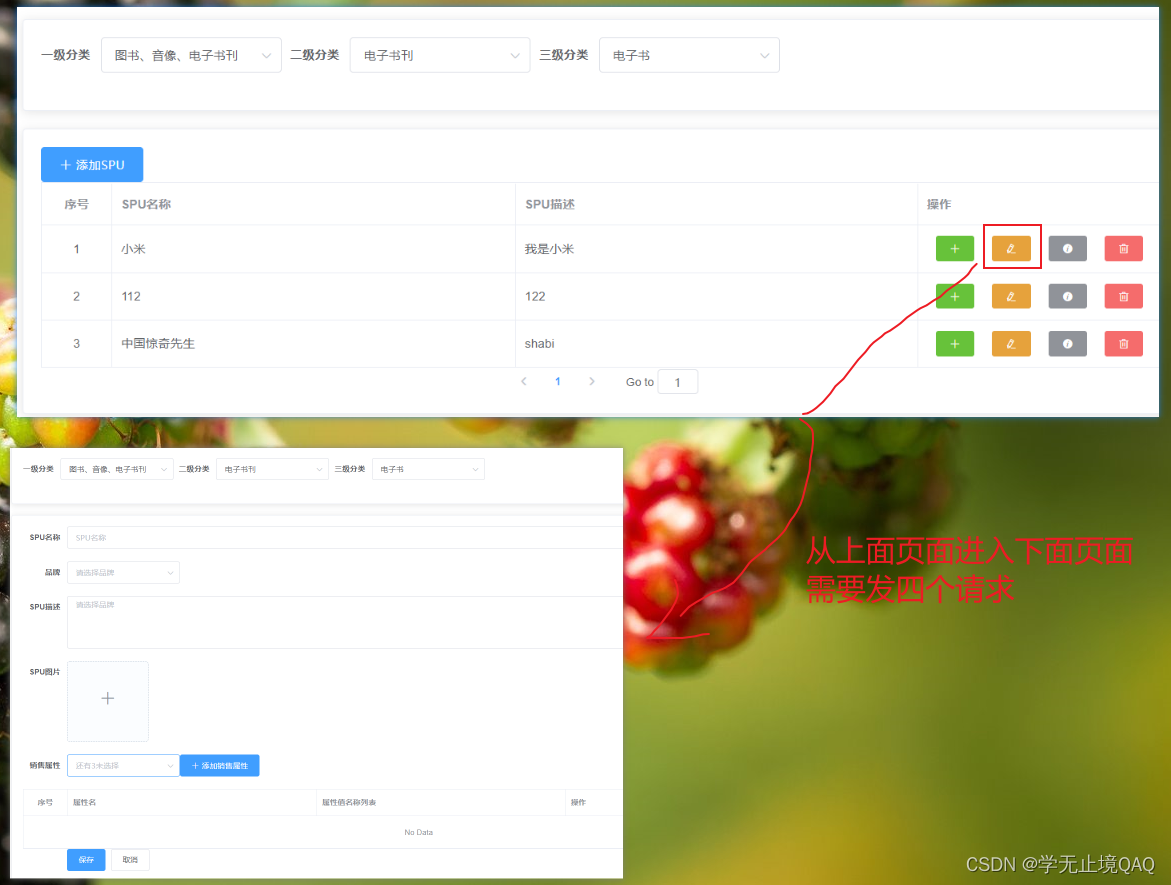This screenshot has width=1171, height=885.
Task: Click the red delete icon on 小米 row
Action: (x=1123, y=248)
